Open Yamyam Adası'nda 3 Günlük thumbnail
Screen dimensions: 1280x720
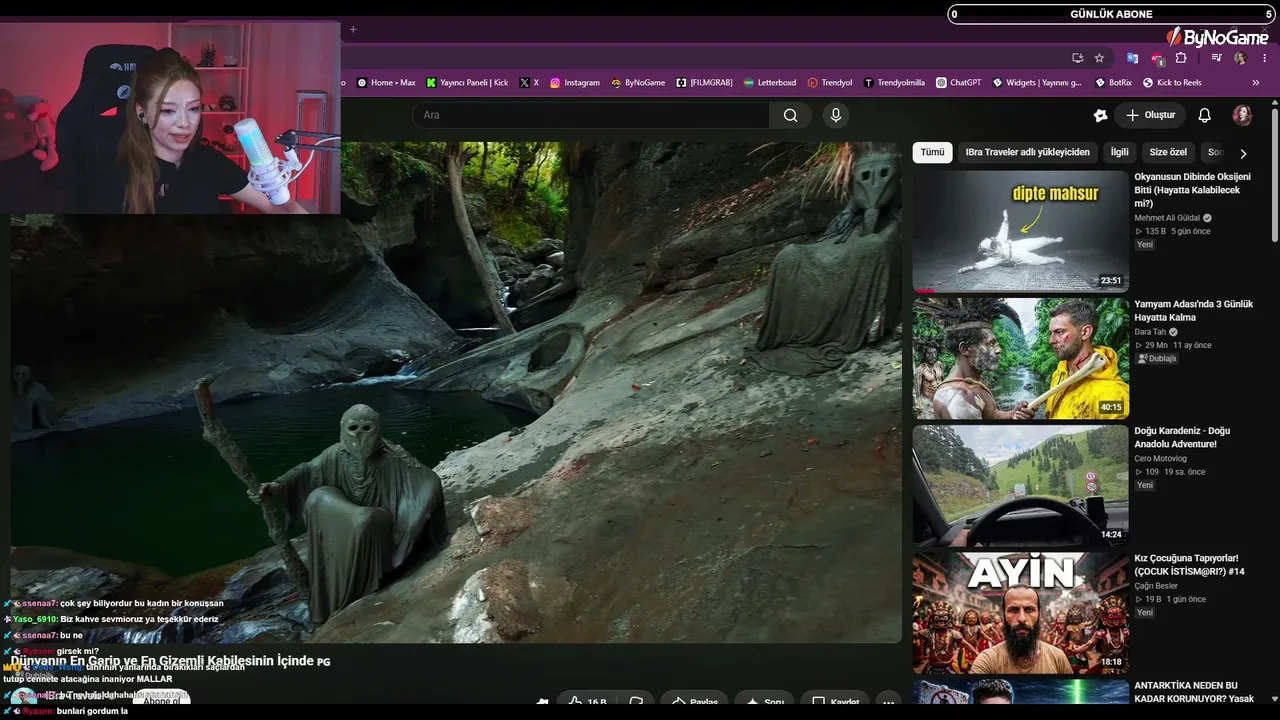pos(1020,358)
